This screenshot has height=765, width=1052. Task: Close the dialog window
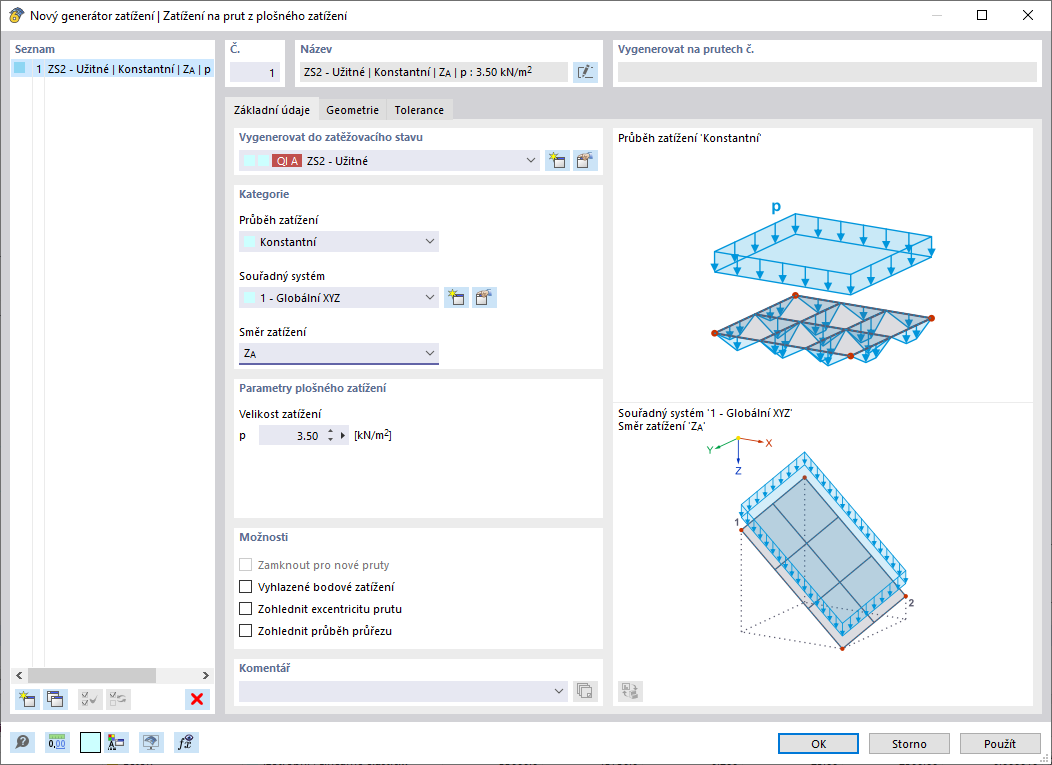tap(1027, 15)
